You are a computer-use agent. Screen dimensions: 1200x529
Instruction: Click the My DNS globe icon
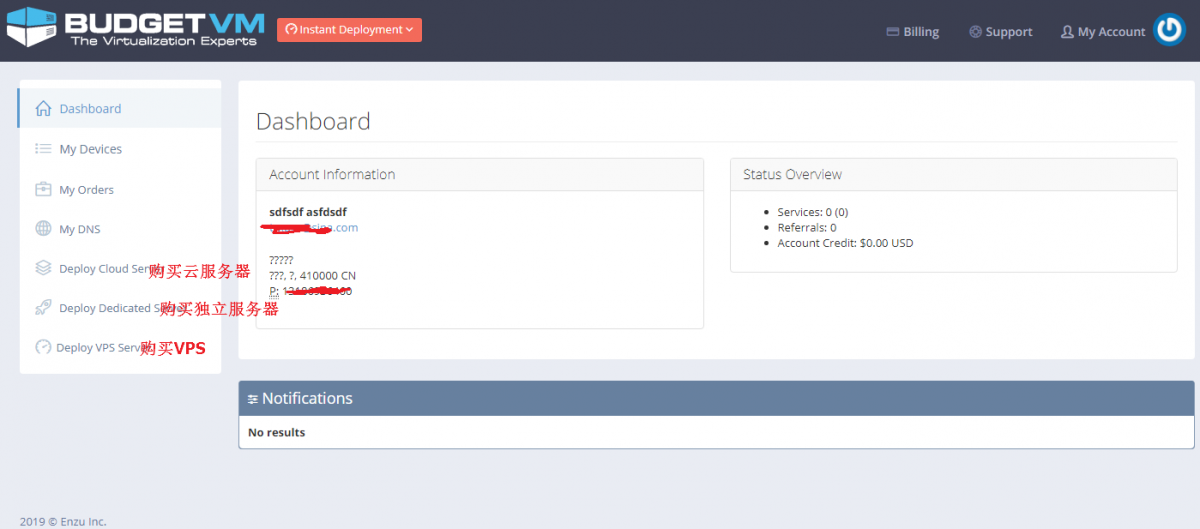(43, 229)
